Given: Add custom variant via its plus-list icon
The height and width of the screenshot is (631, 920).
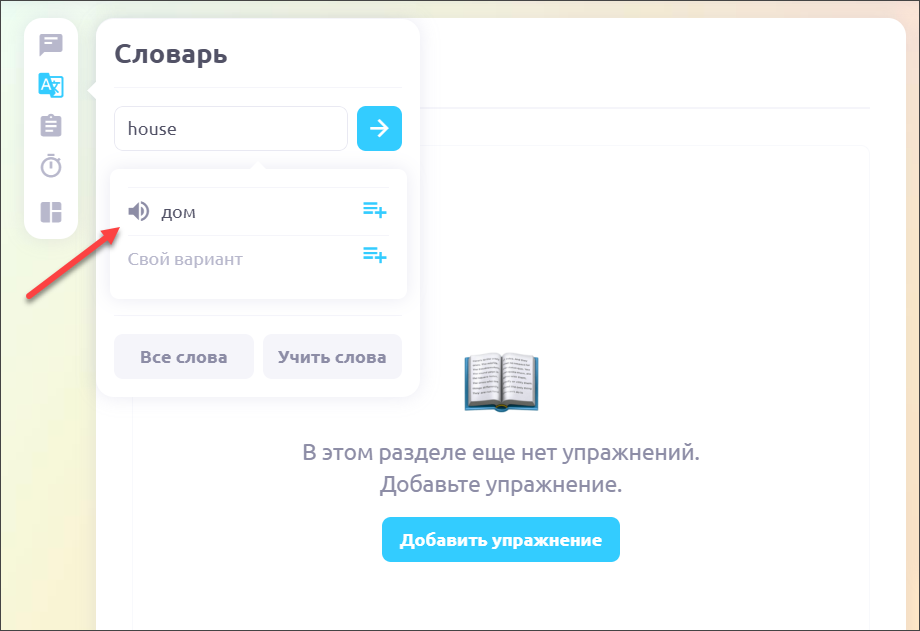Looking at the screenshot, I should pos(374,256).
